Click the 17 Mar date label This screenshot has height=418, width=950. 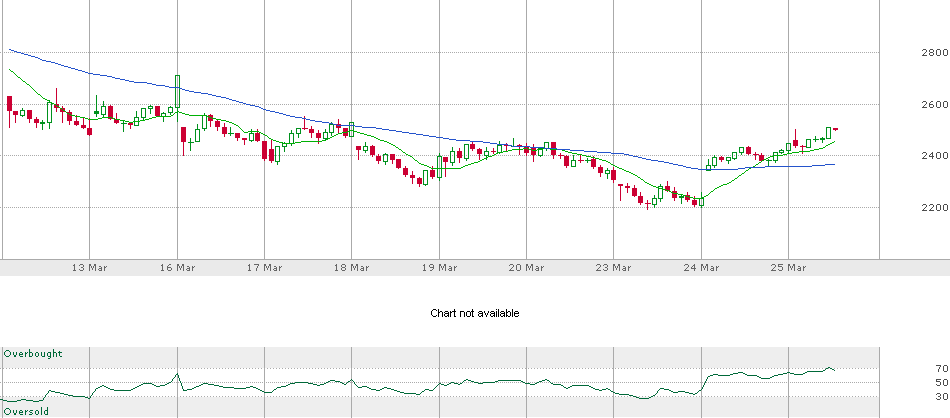pyautogui.click(x=265, y=267)
